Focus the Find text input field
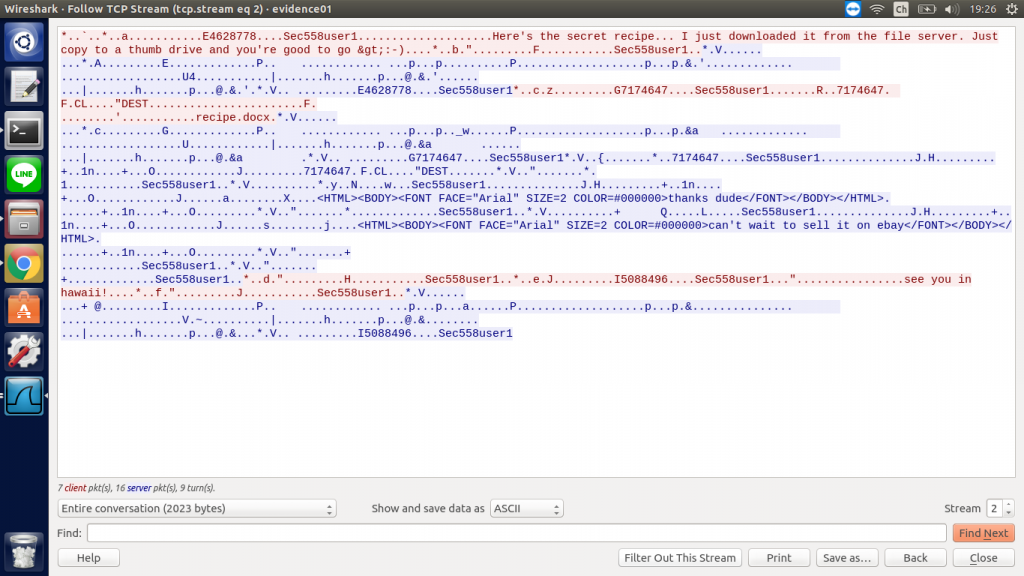Viewport: 1024px width, 576px height. pyautogui.click(x=517, y=533)
